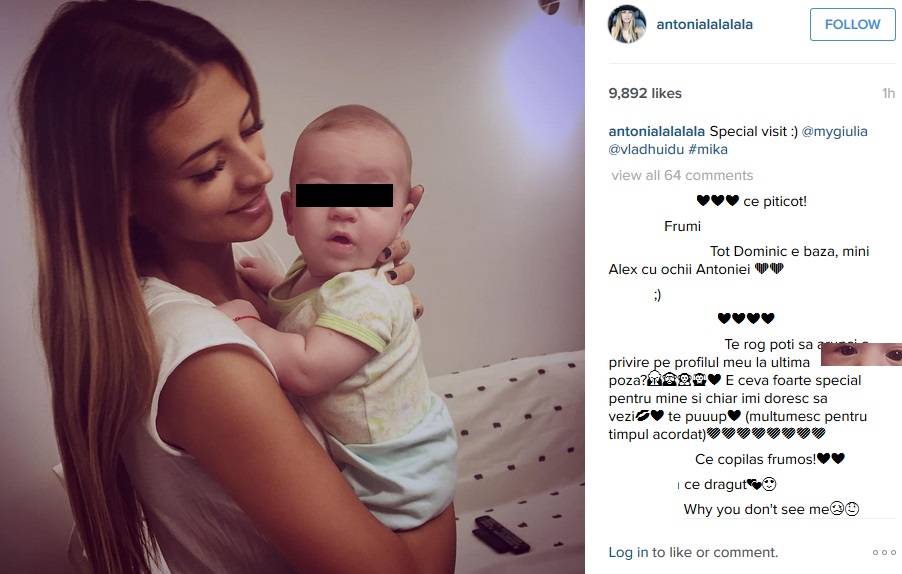Click the main post photo
Image resolution: width=902 pixels, height=574 pixels.
point(292,287)
